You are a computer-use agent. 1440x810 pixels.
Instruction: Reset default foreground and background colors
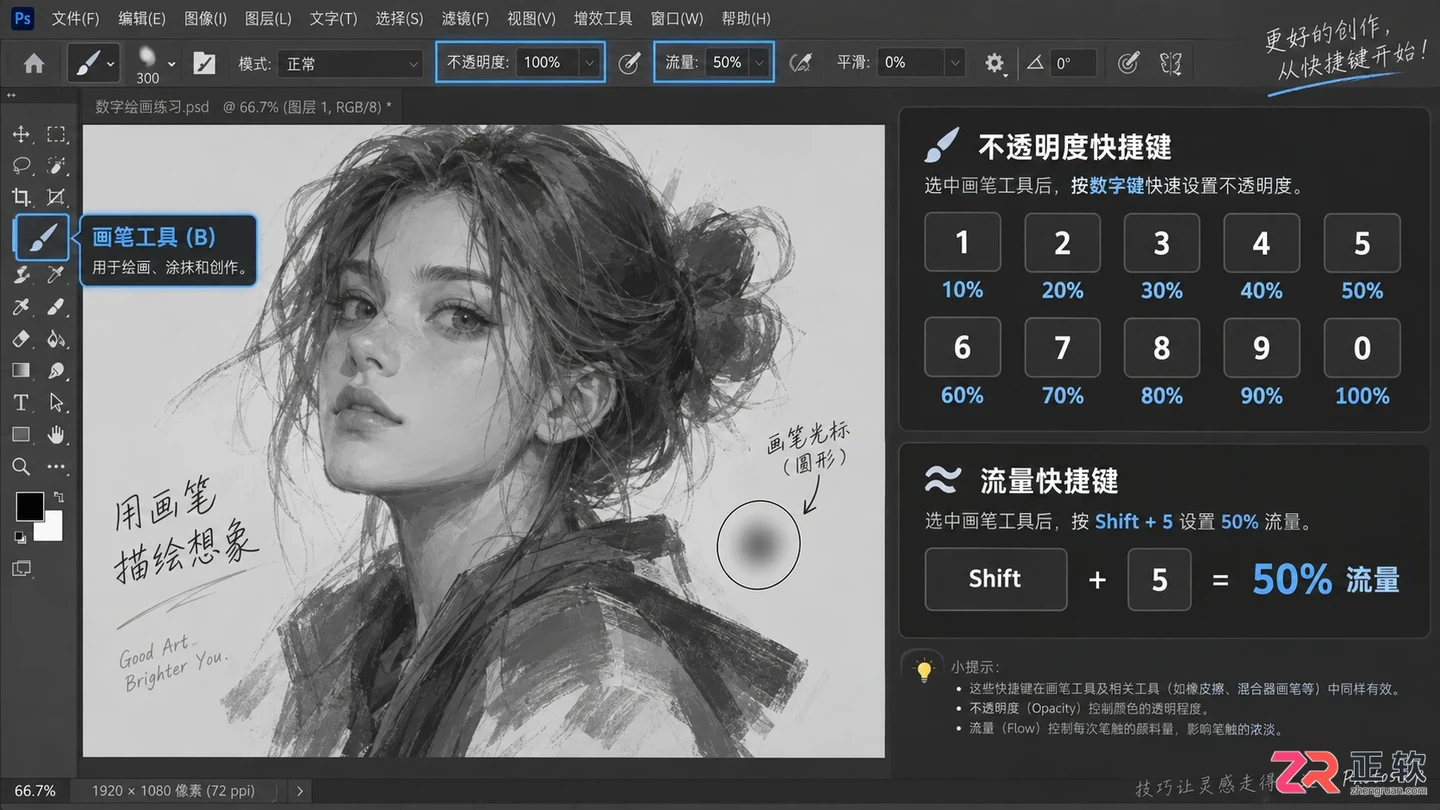[20, 537]
